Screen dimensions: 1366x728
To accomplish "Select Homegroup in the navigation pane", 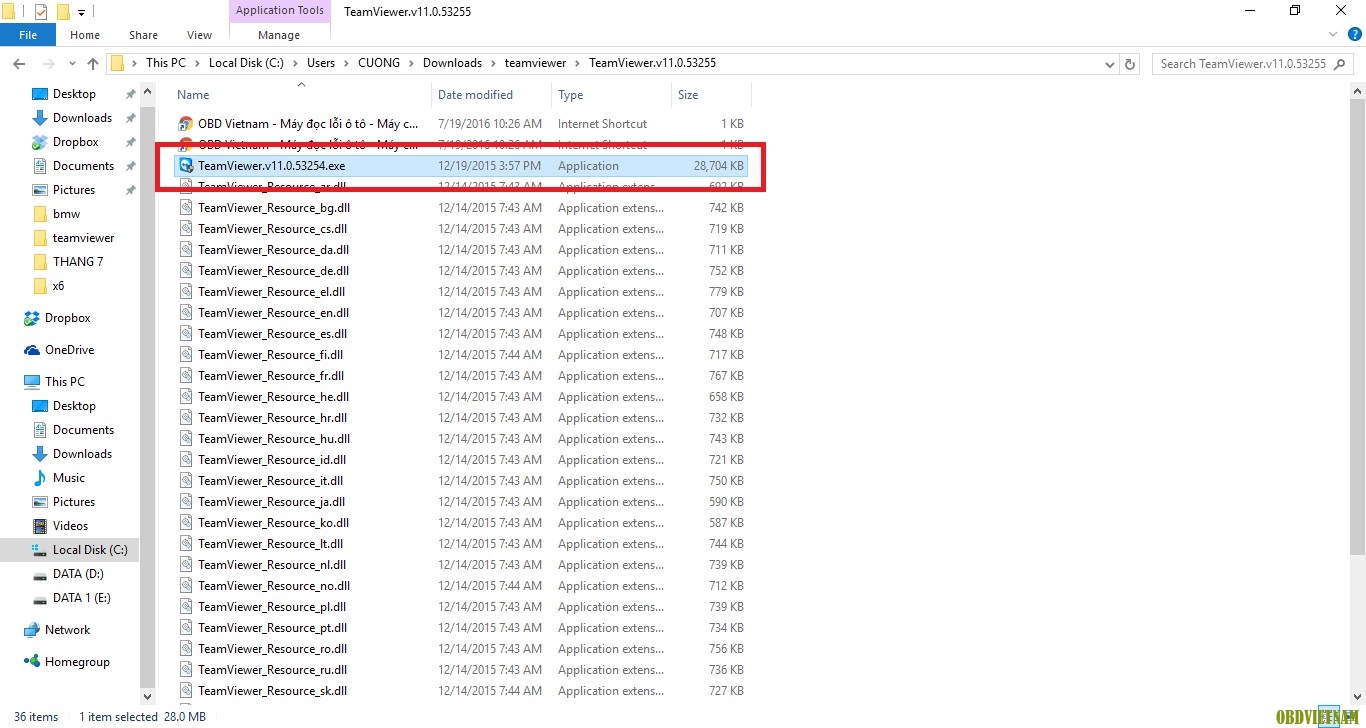I will 77,662.
